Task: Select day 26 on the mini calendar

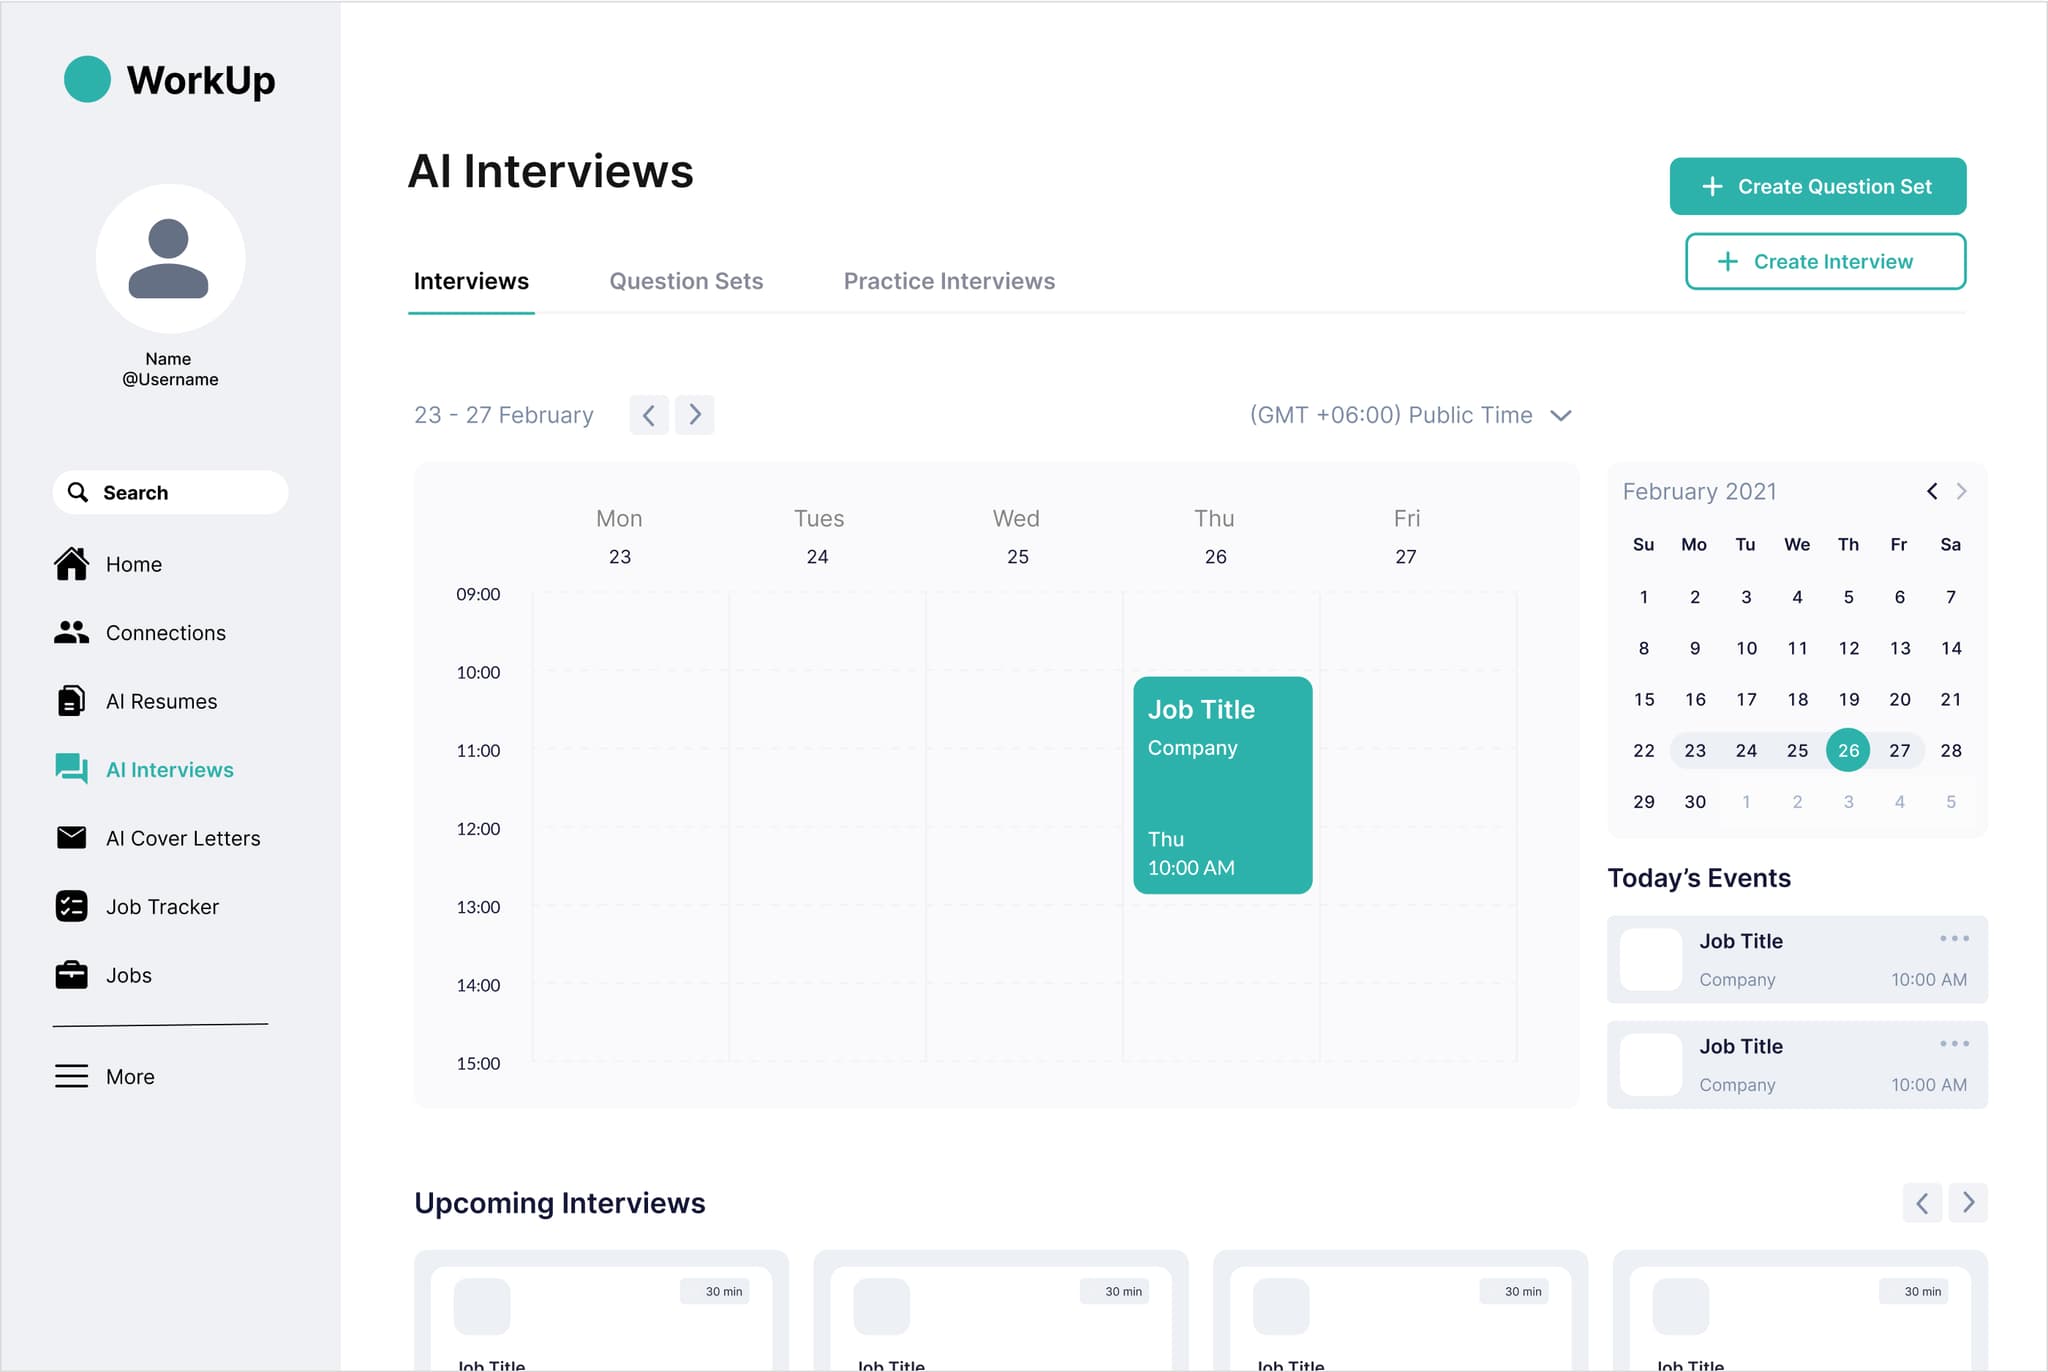Action: [x=1848, y=750]
